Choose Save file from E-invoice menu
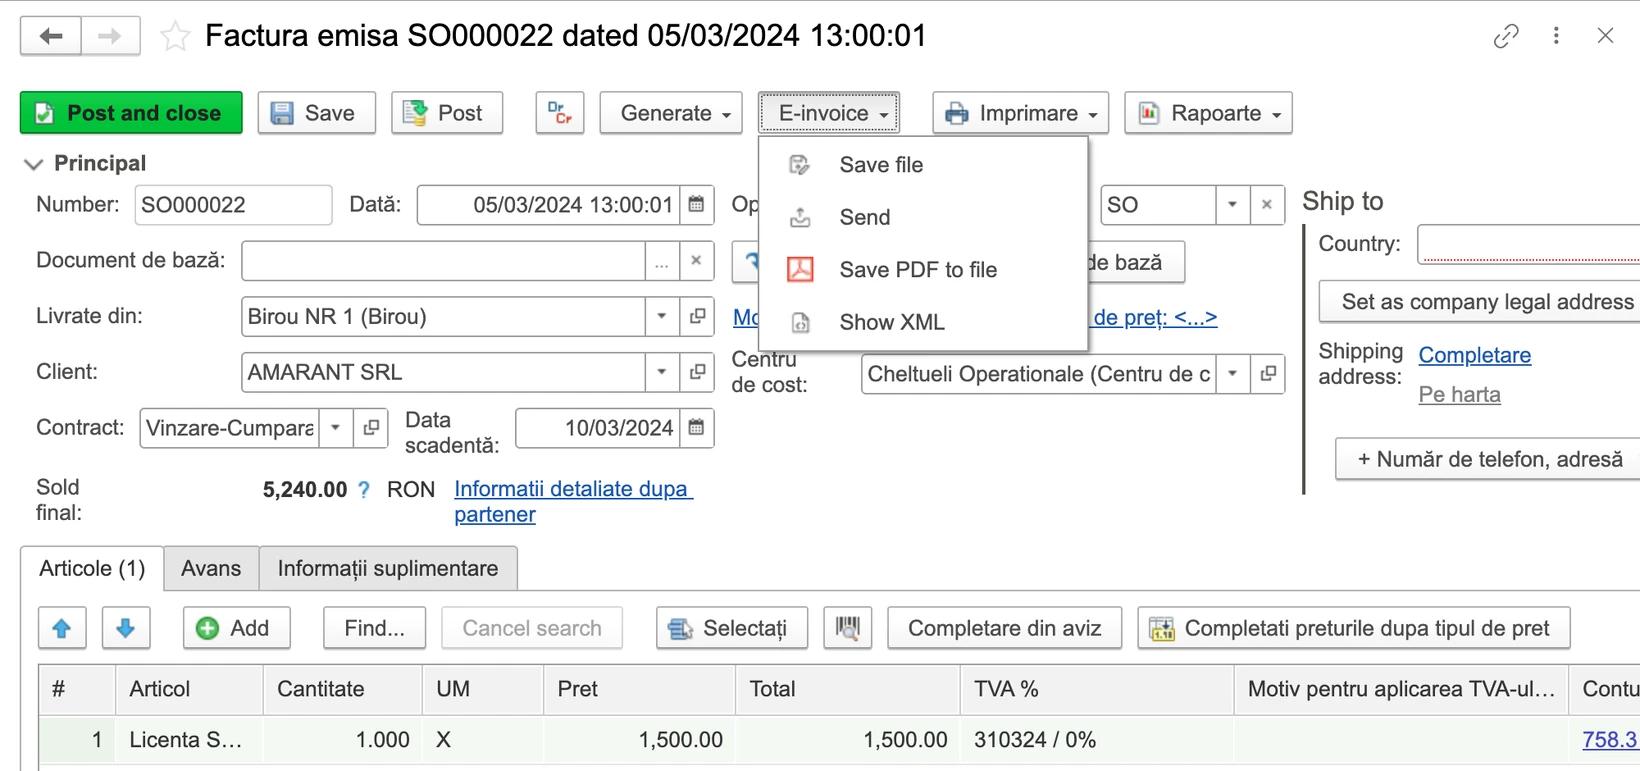 [923, 165]
